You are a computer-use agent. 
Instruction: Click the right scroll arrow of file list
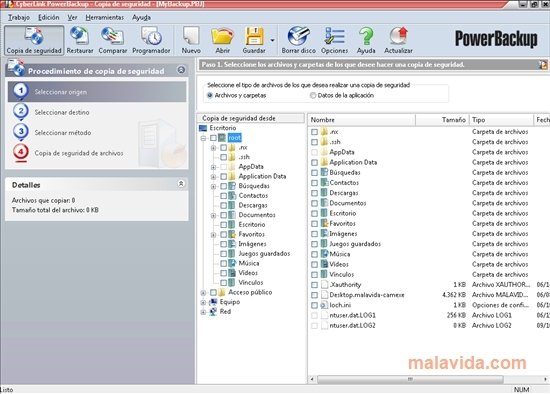click(545, 379)
